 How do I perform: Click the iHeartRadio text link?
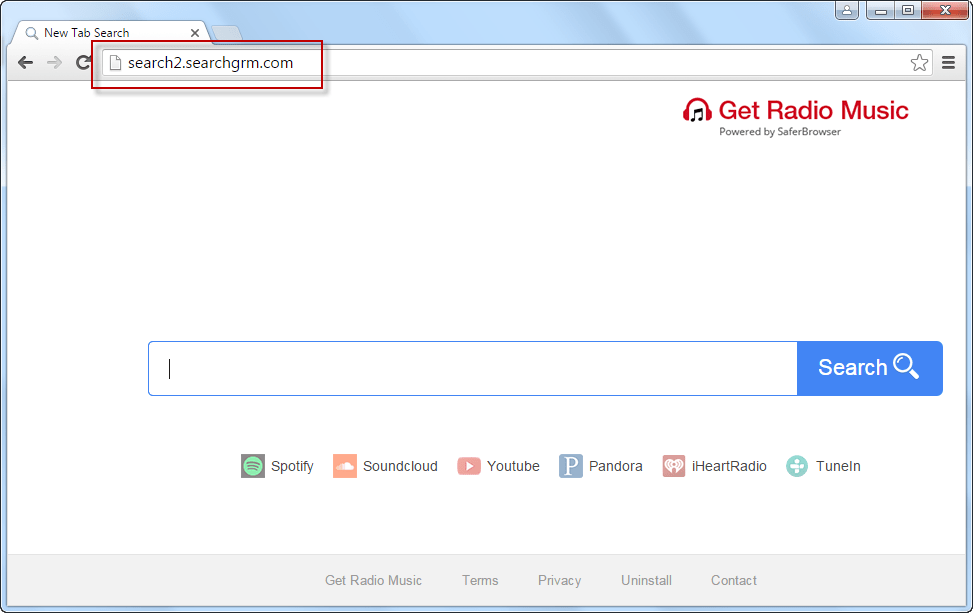tap(729, 466)
